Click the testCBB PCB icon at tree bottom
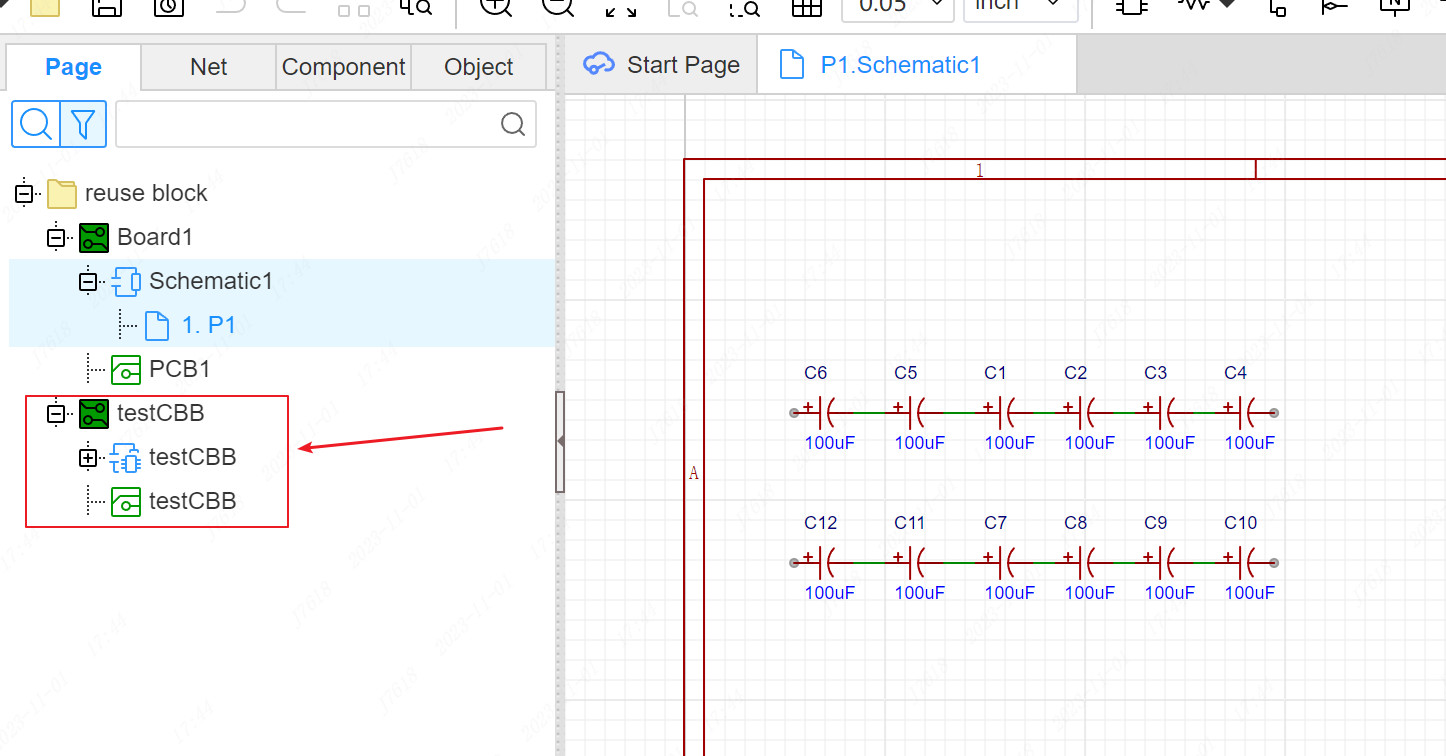1446x756 pixels. tap(126, 501)
